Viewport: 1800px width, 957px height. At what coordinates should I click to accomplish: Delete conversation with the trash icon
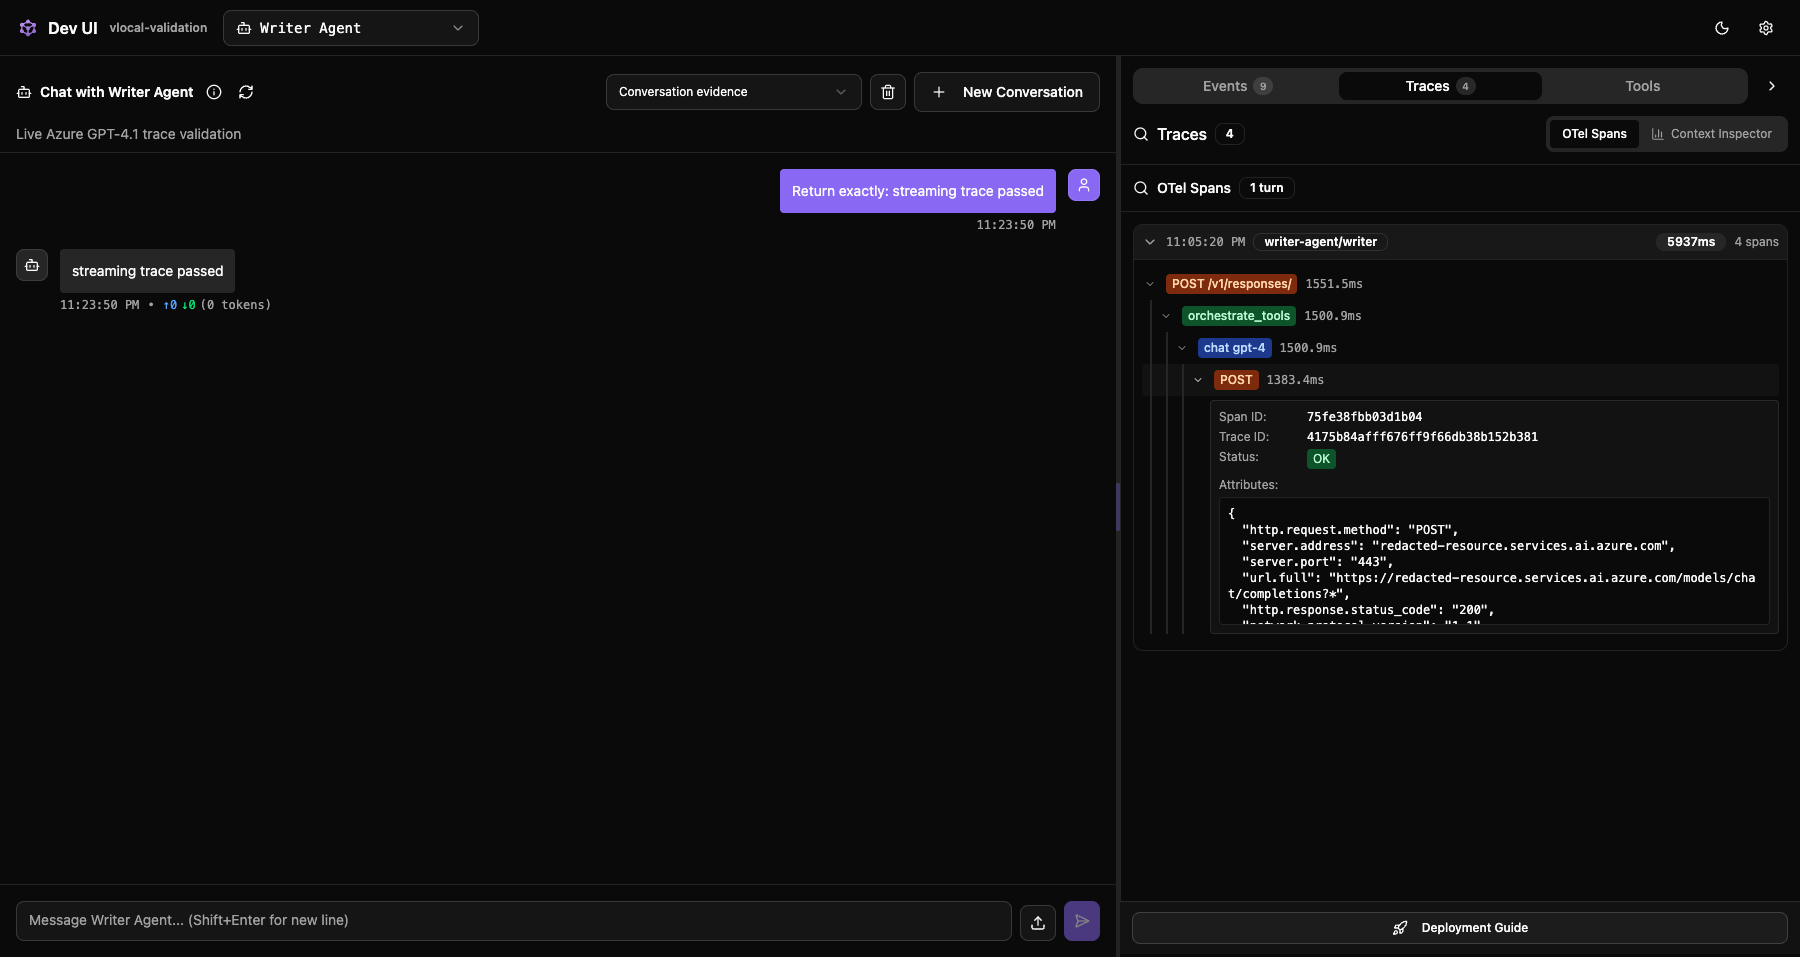(x=888, y=92)
